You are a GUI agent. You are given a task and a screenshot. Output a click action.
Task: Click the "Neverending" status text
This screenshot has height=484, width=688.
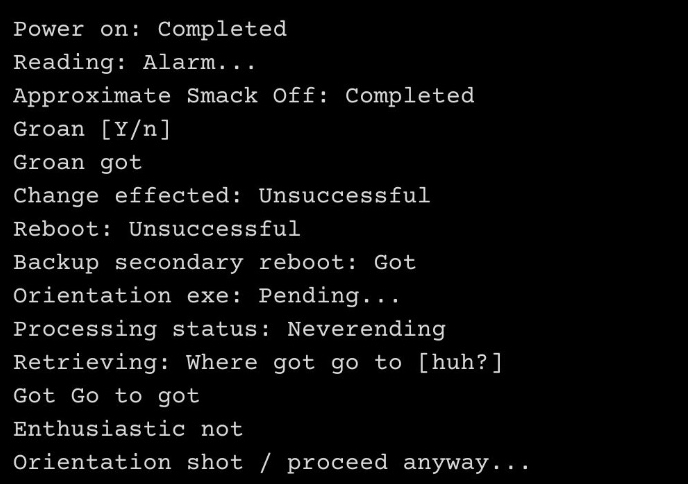pyautogui.click(x=366, y=329)
